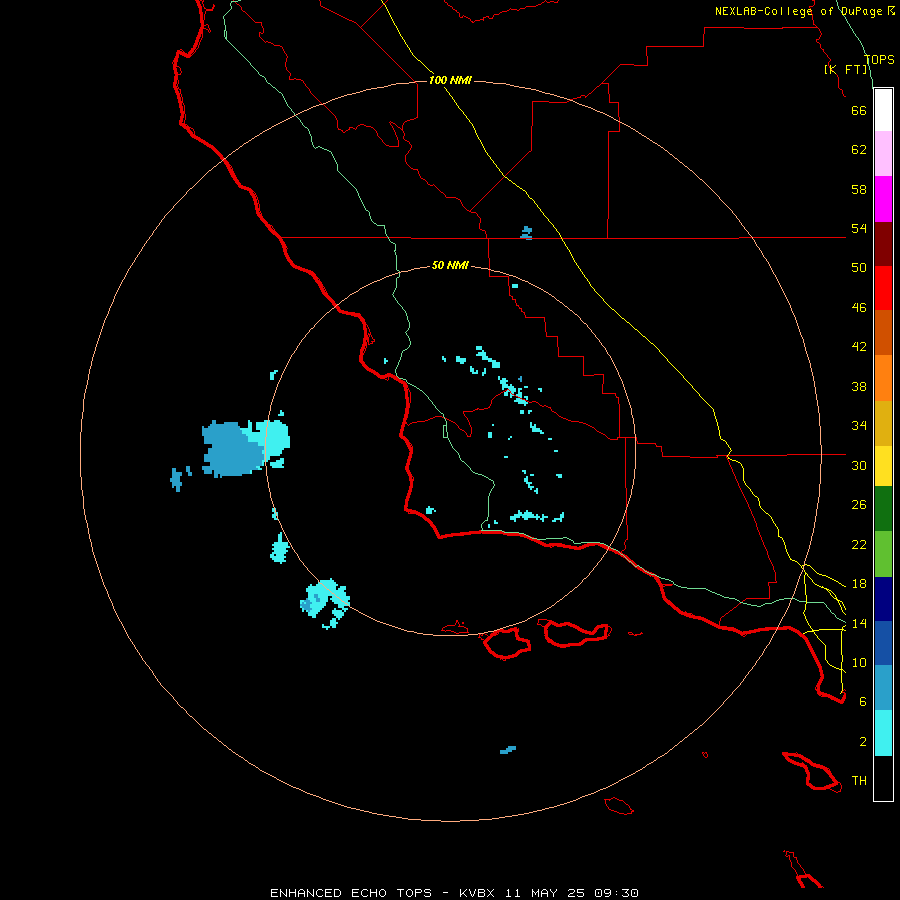Select the 2 legend label

coord(863,742)
